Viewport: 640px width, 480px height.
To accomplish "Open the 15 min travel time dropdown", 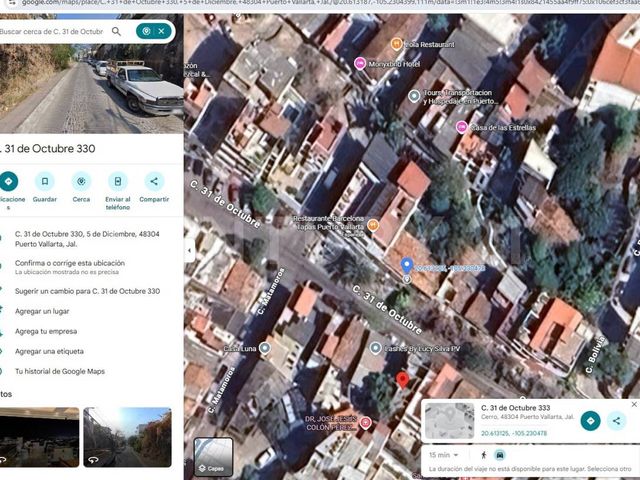I will click(444, 455).
